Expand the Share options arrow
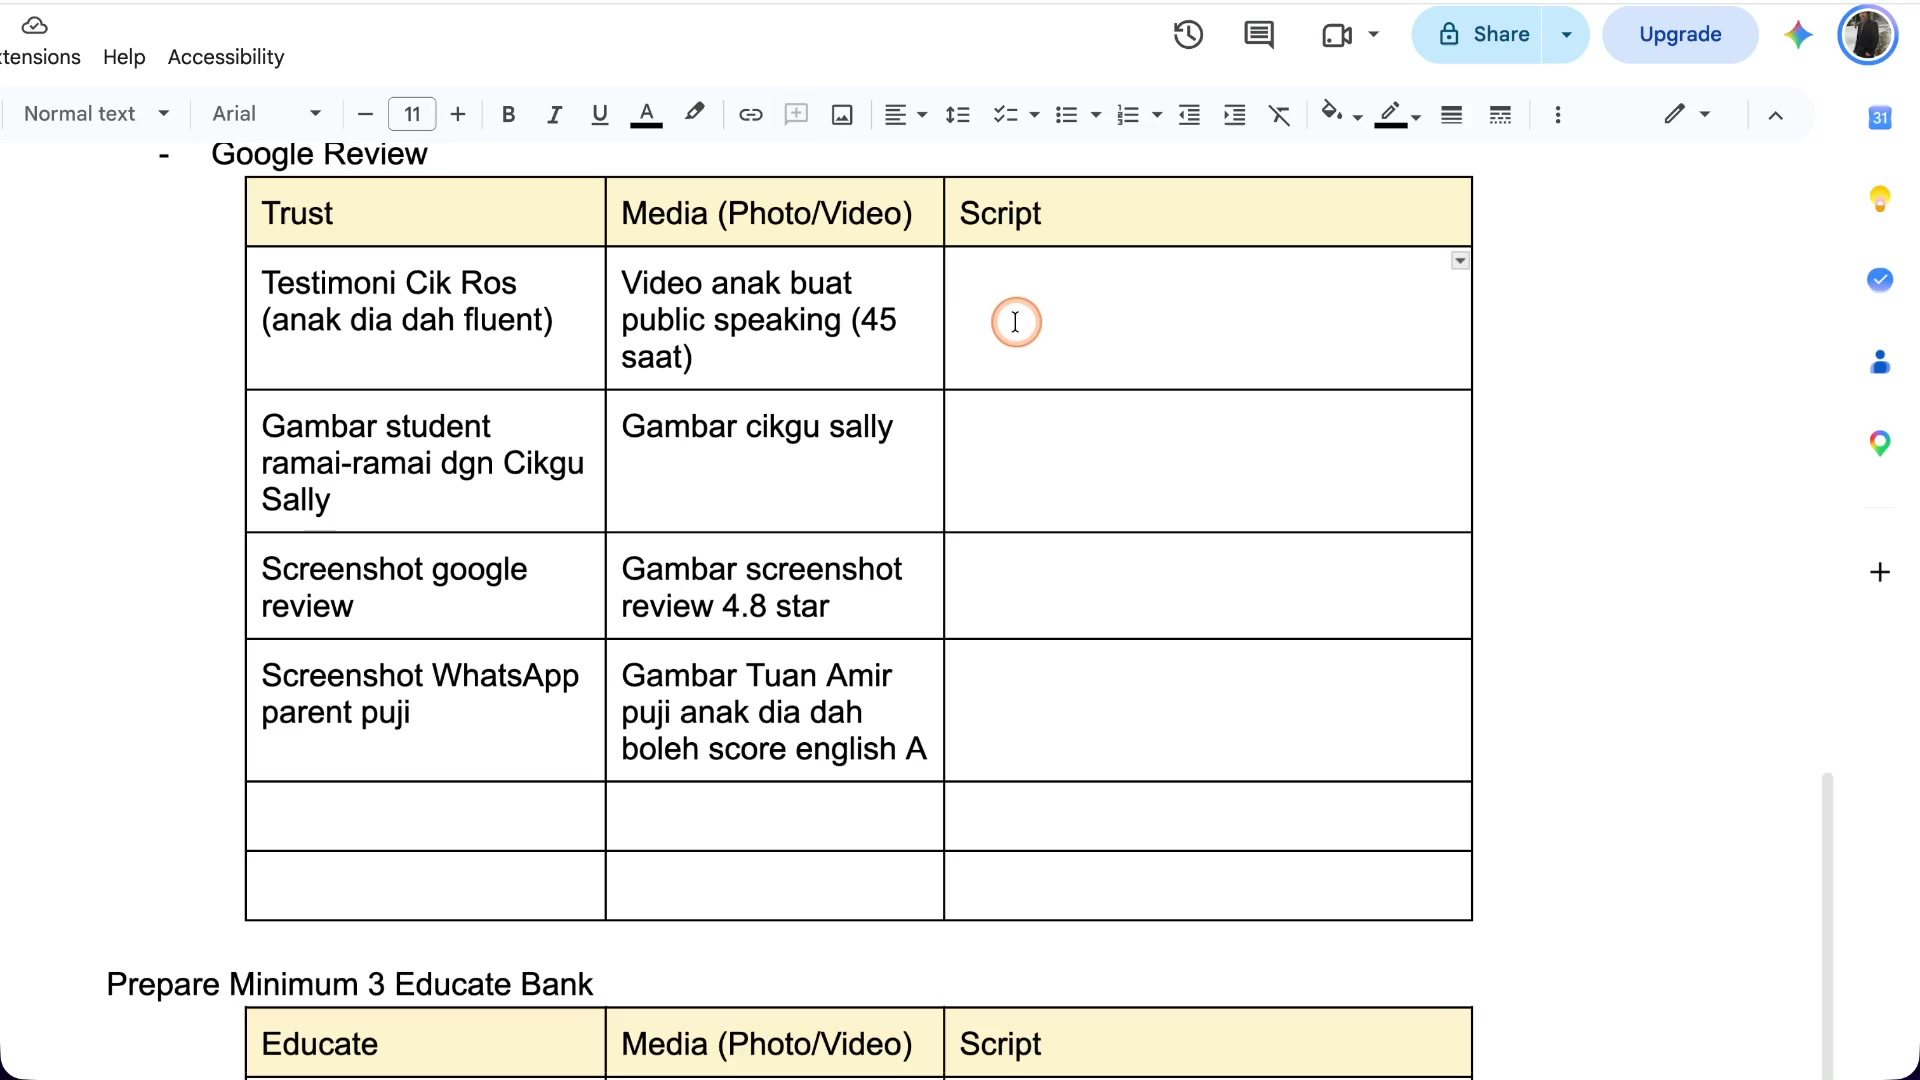1920x1080 pixels. click(1566, 35)
